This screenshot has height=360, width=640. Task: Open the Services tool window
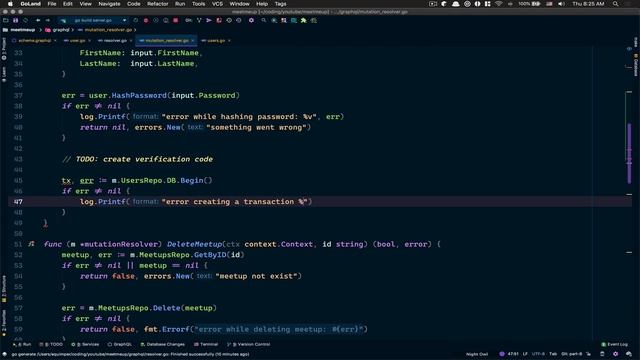85,344
